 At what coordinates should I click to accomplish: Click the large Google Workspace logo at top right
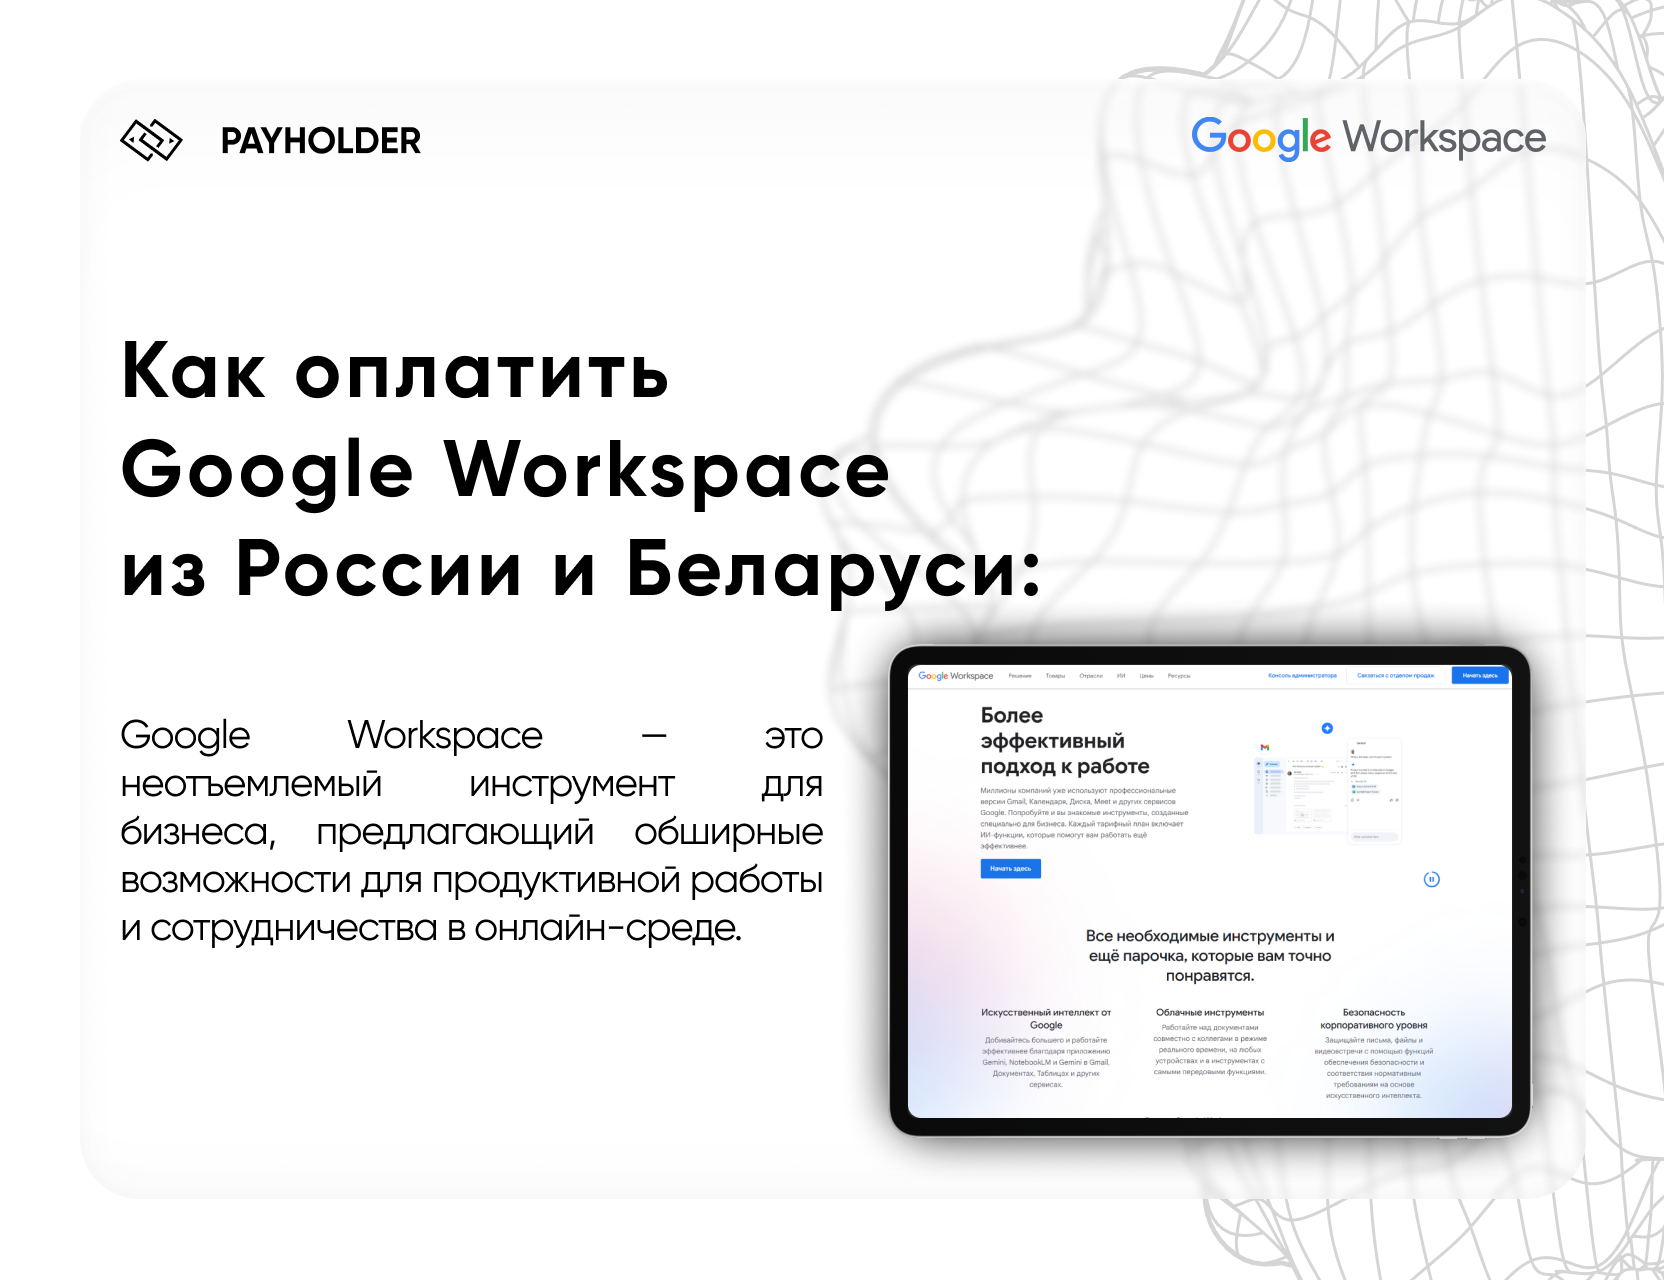(x=1368, y=138)
